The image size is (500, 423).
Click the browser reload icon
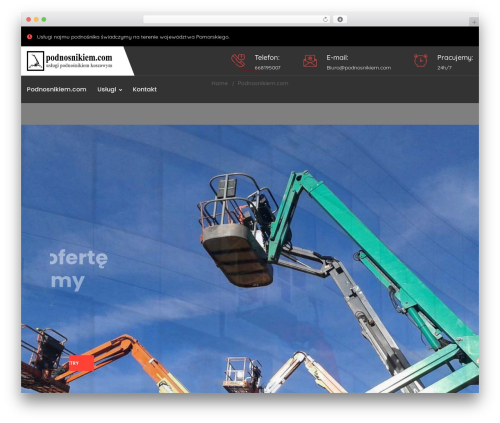325,19
